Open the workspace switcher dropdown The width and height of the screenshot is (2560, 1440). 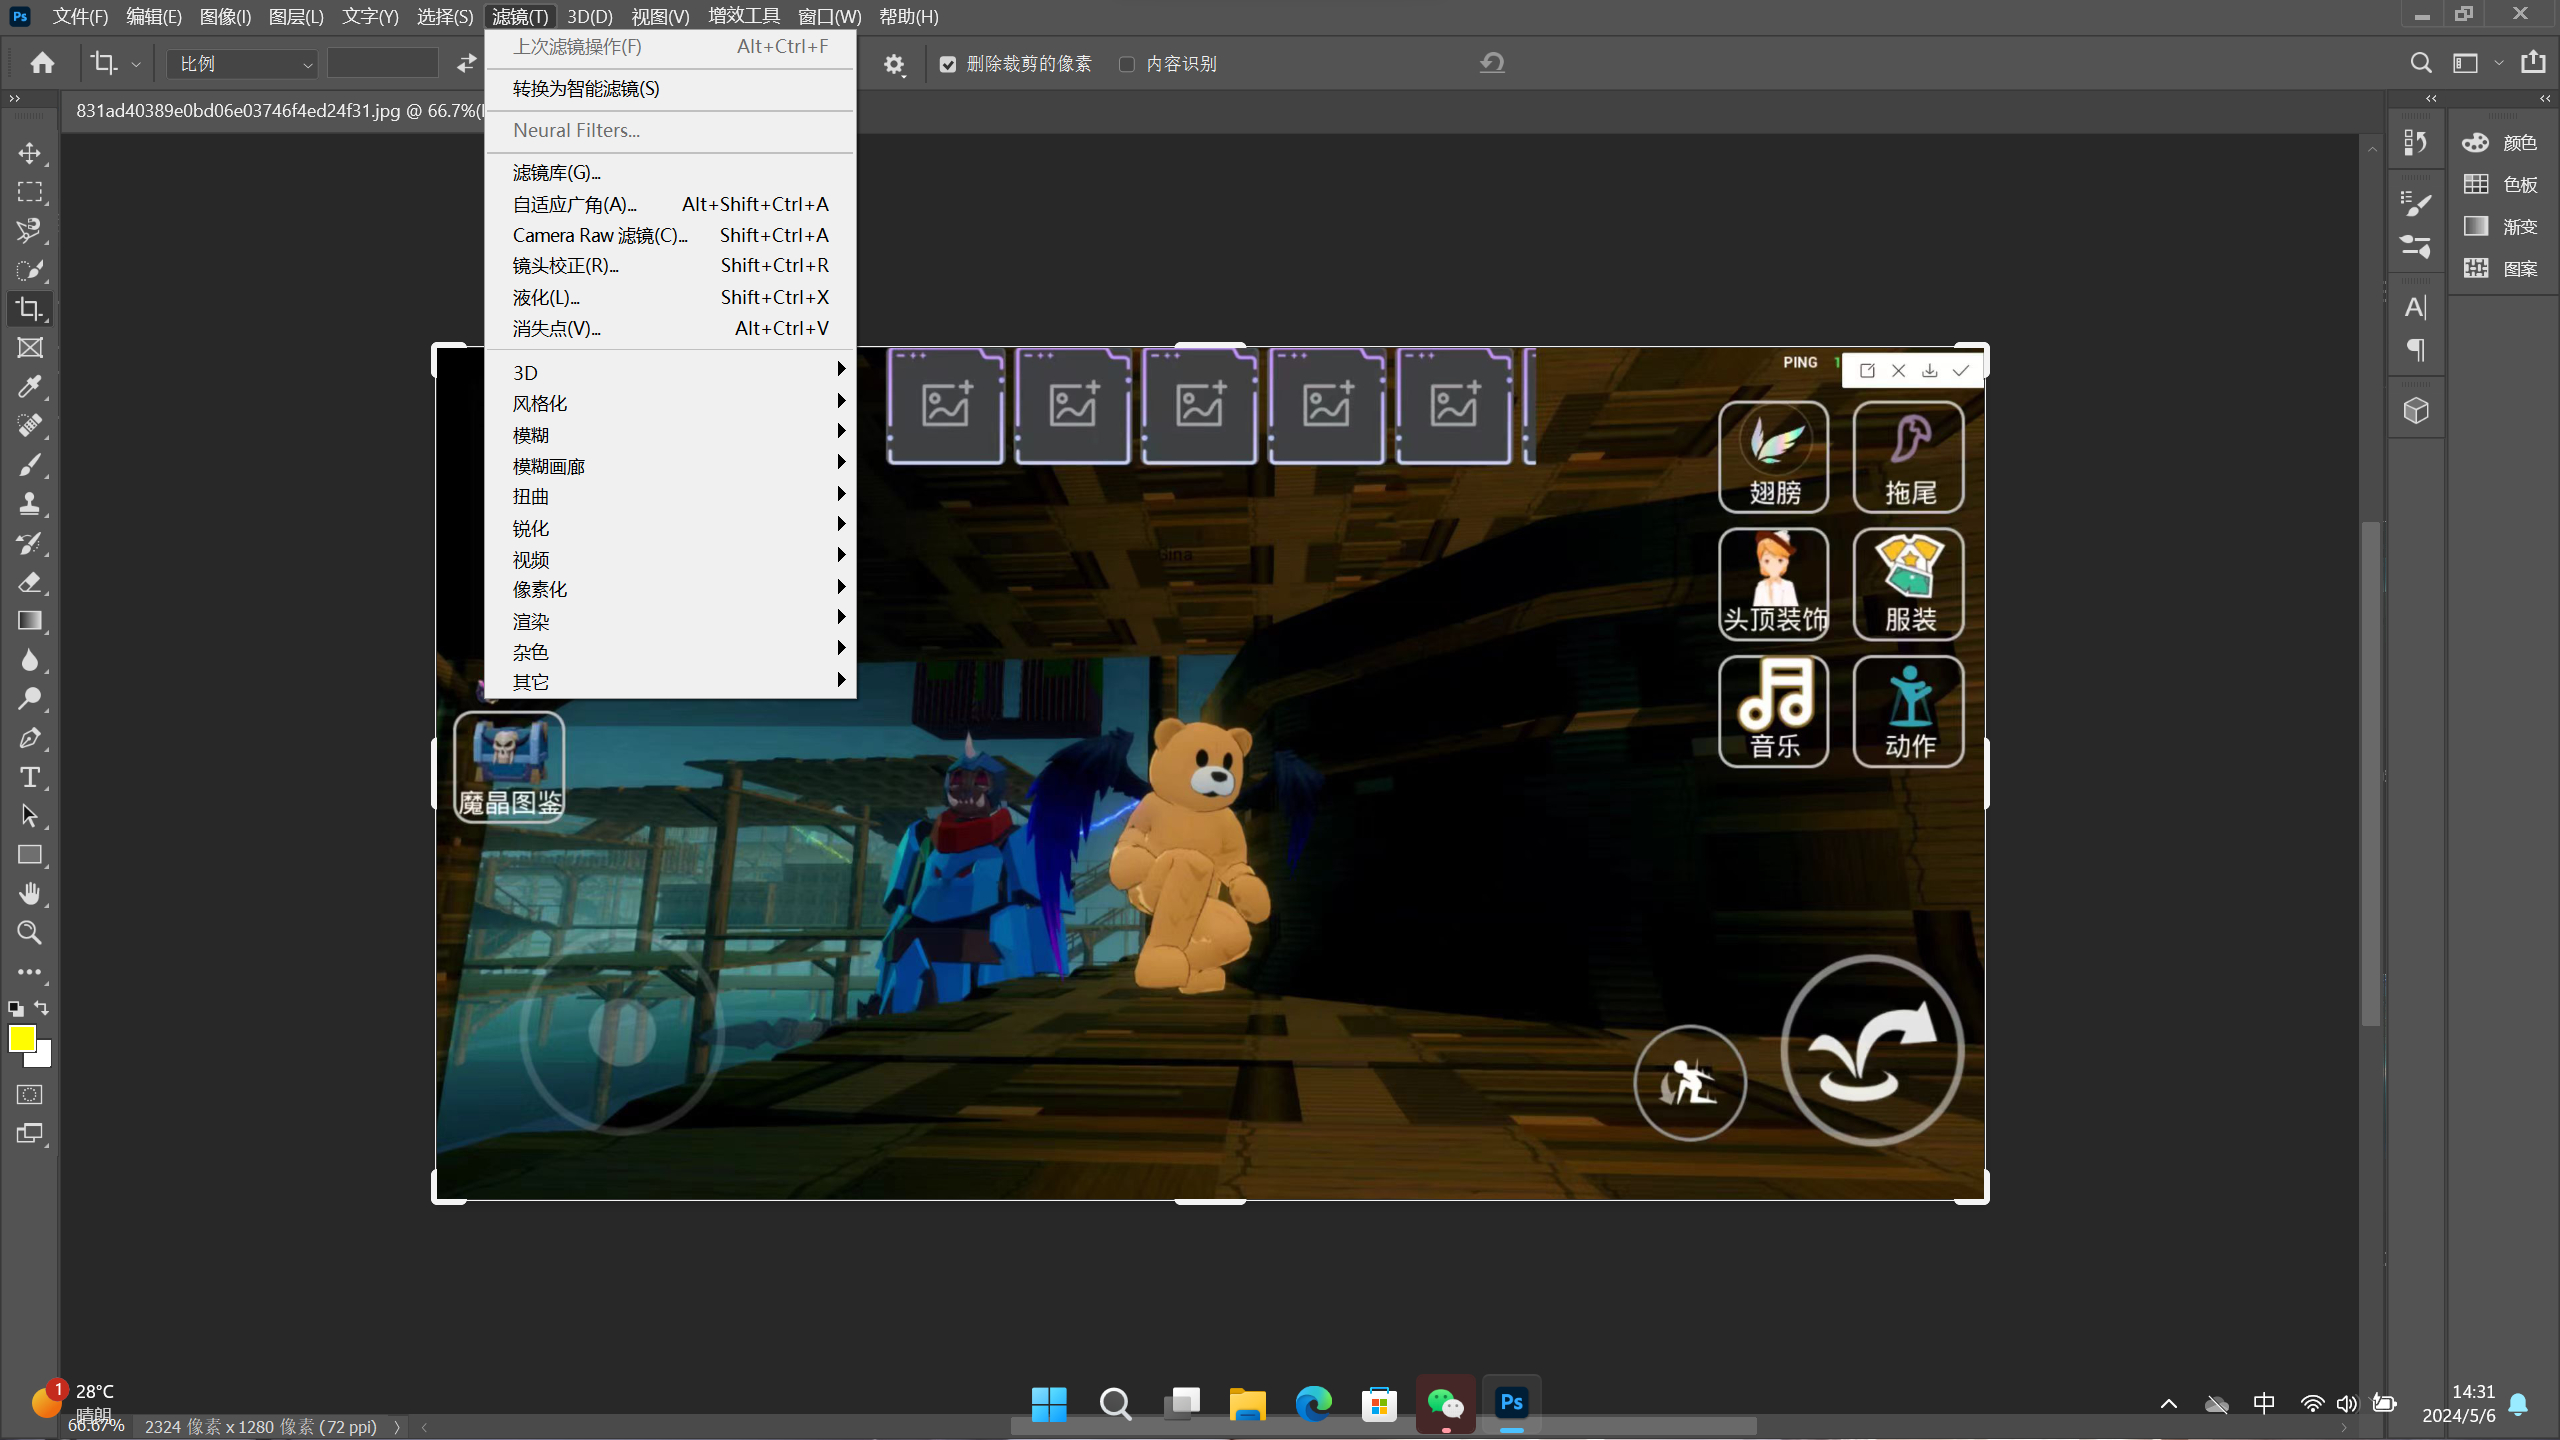[x=2476, y=63]
